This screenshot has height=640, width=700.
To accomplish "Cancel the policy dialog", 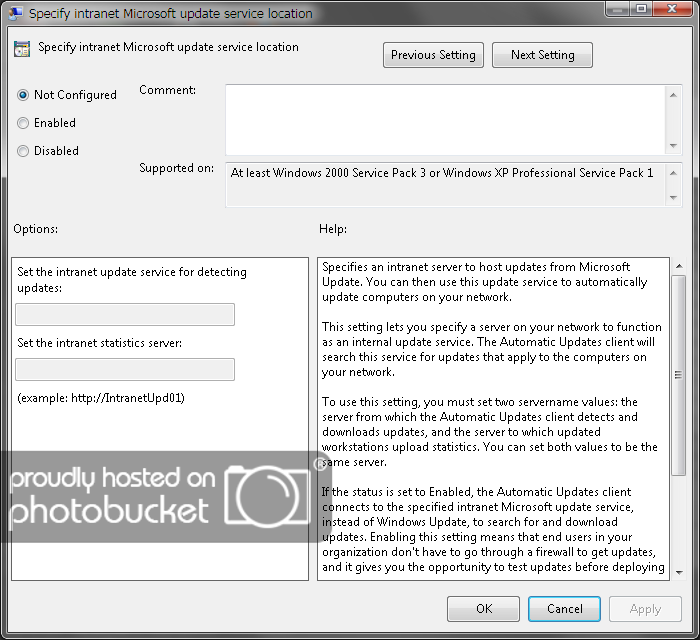I will [x=564, y=609].
